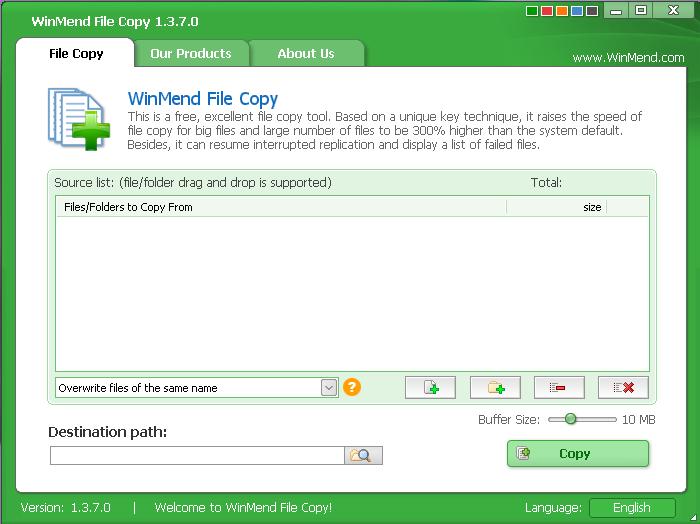Visit the www.WinMend.com link
The width and height of the screenshot is (700, 524).
coord(628,58)
